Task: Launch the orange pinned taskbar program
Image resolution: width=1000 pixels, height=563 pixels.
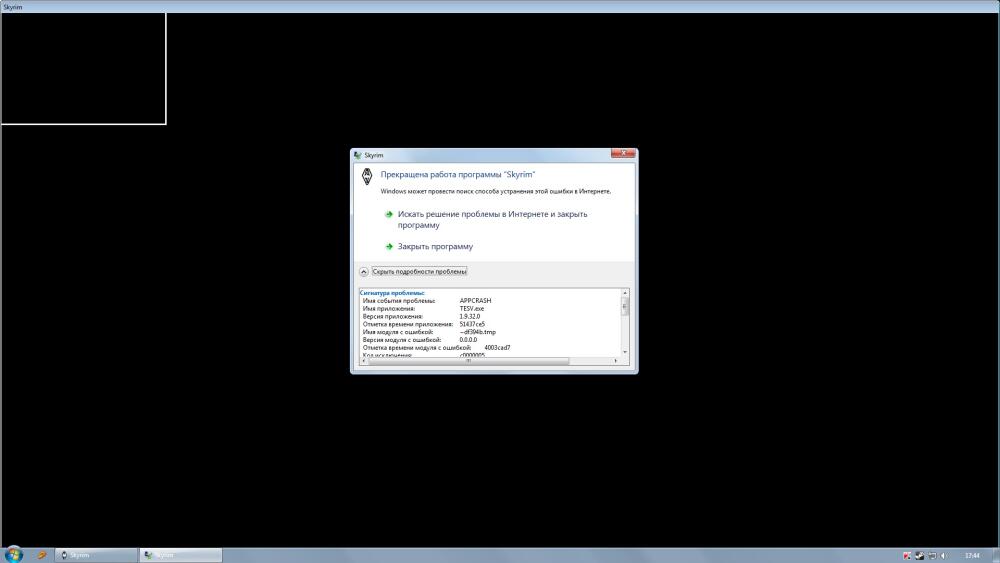Action: pos(41,555)
